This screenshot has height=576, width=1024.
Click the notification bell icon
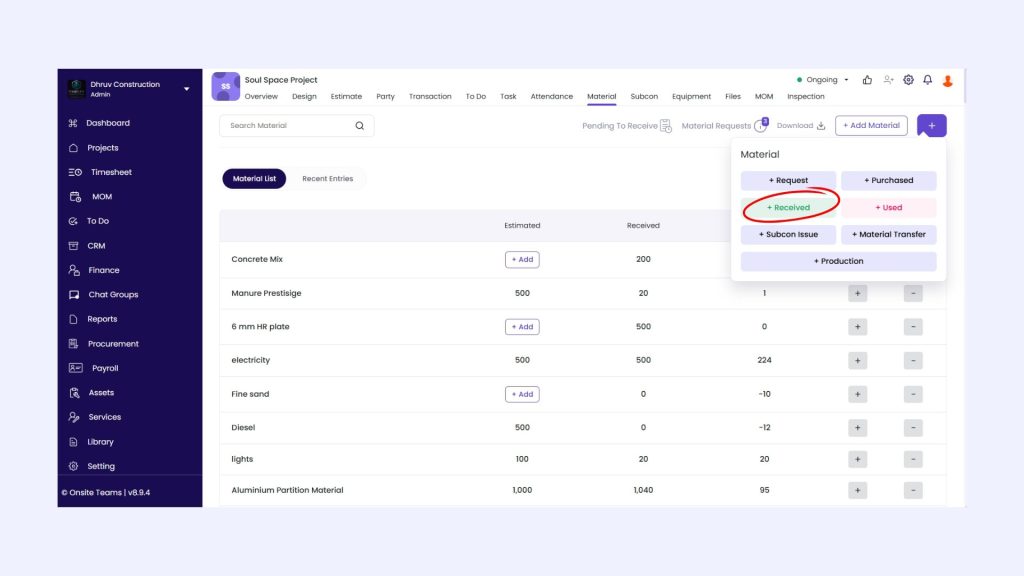[927, 80]
